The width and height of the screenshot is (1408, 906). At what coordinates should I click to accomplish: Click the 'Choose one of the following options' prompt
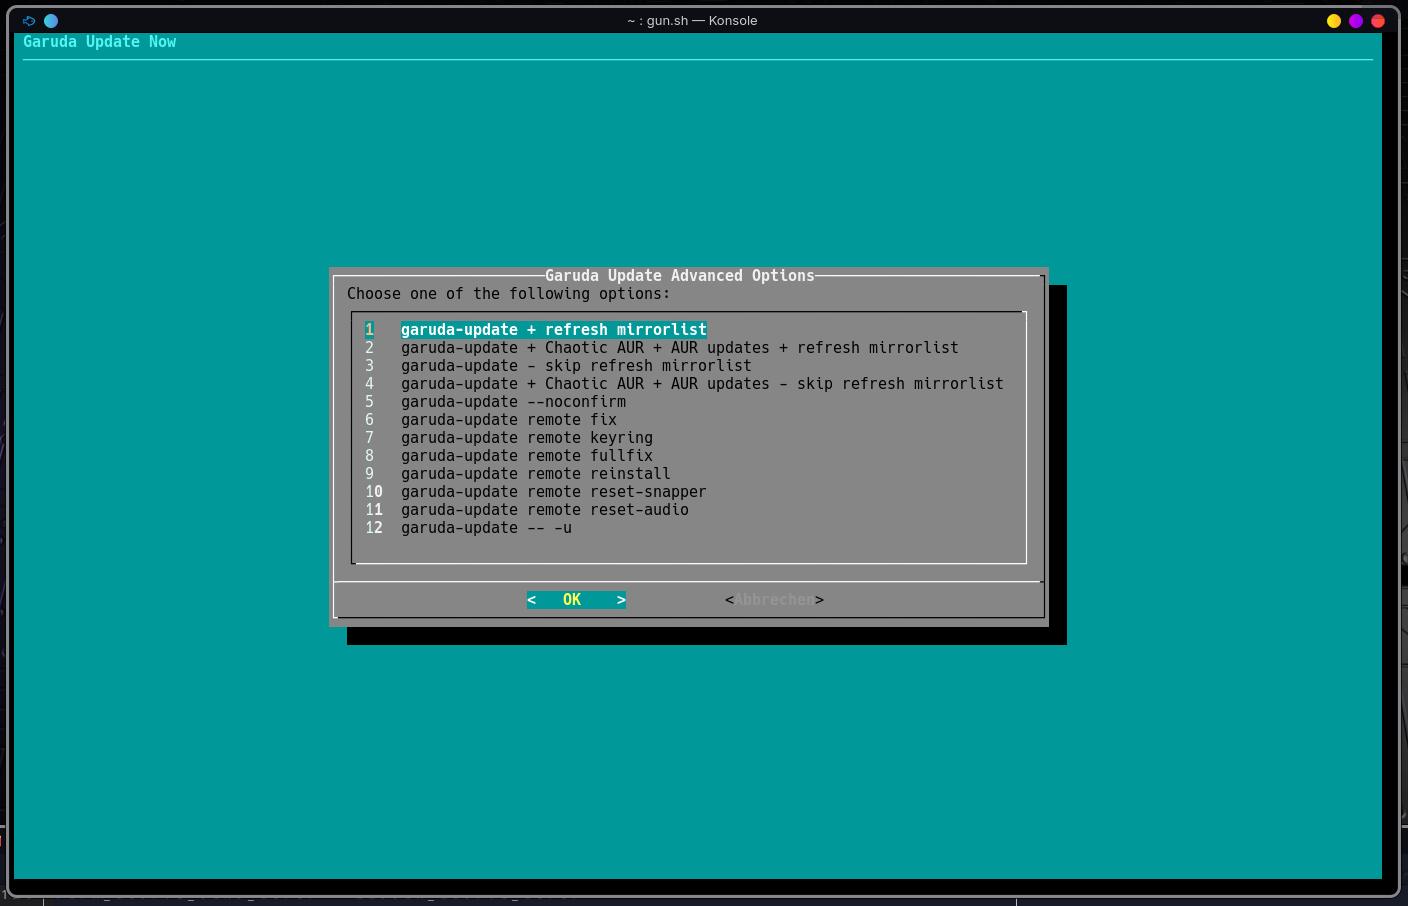tap(509, 294)
